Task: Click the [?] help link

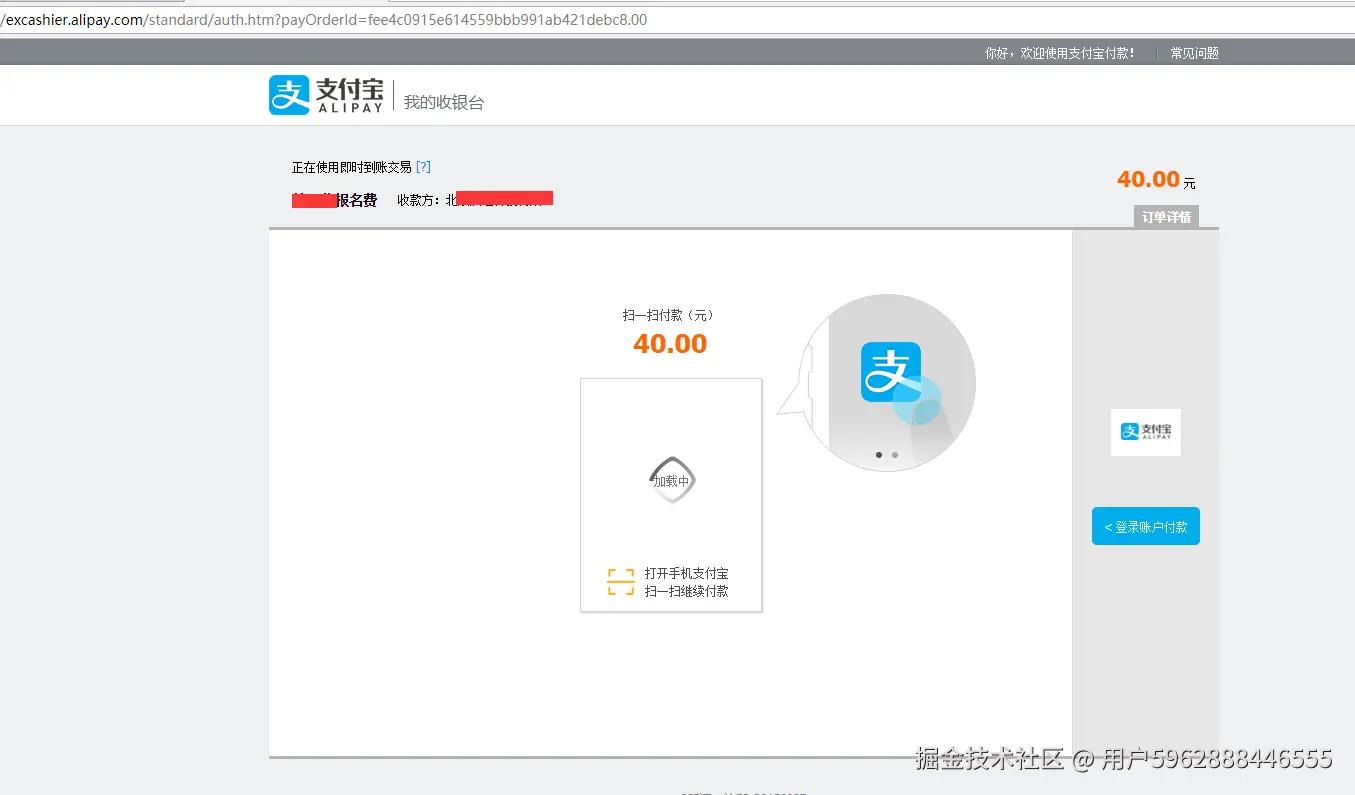Action: [423, 167]
